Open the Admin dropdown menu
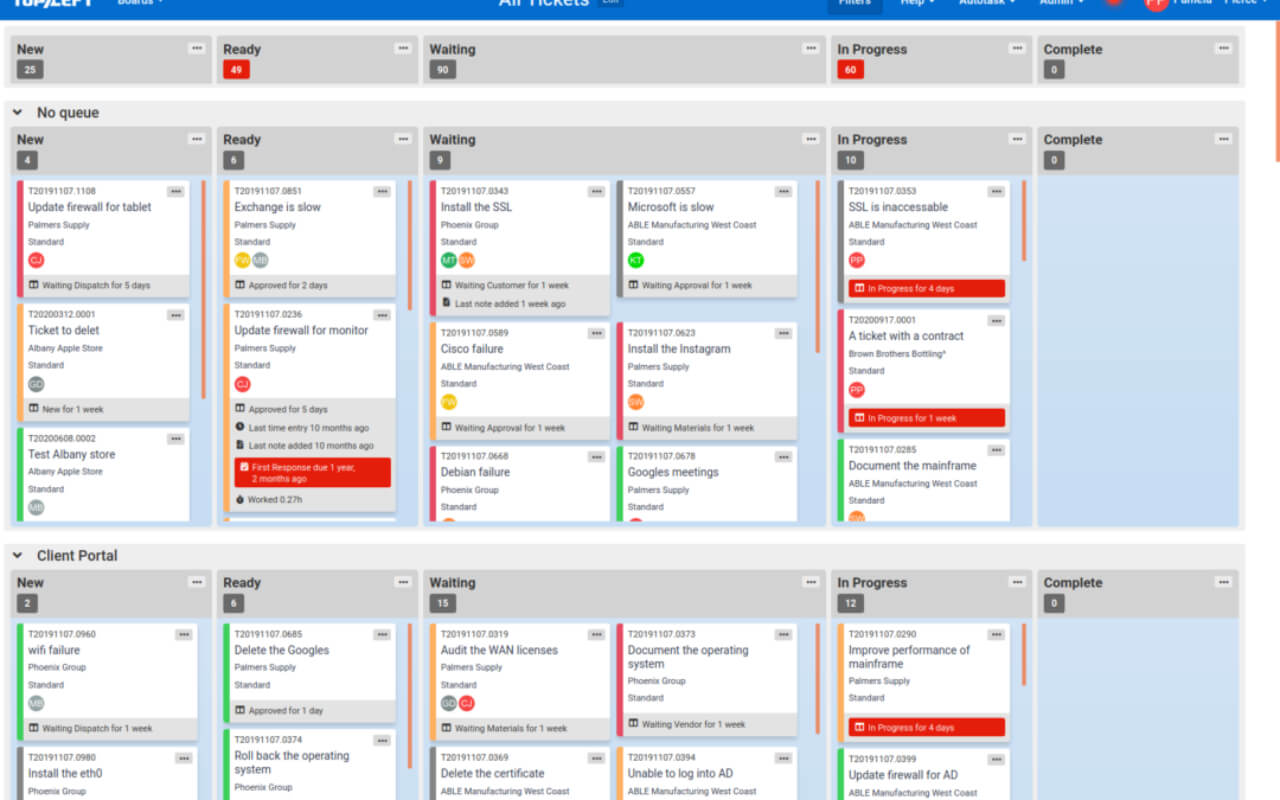This screenshot has width=1280, height=800. click(1061, 3)
